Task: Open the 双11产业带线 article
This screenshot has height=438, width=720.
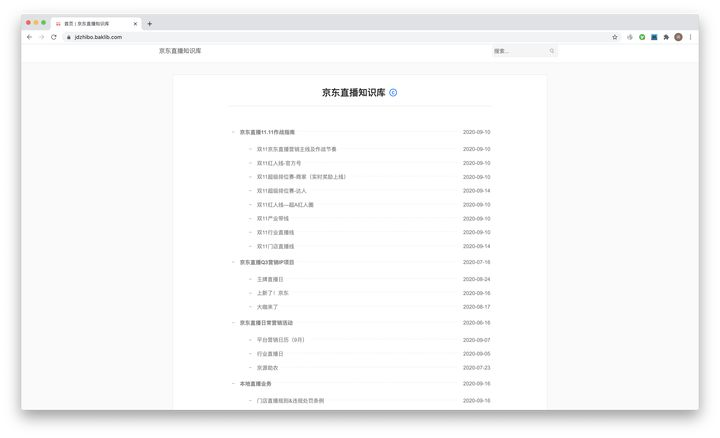Action: (x=273, y=219)
